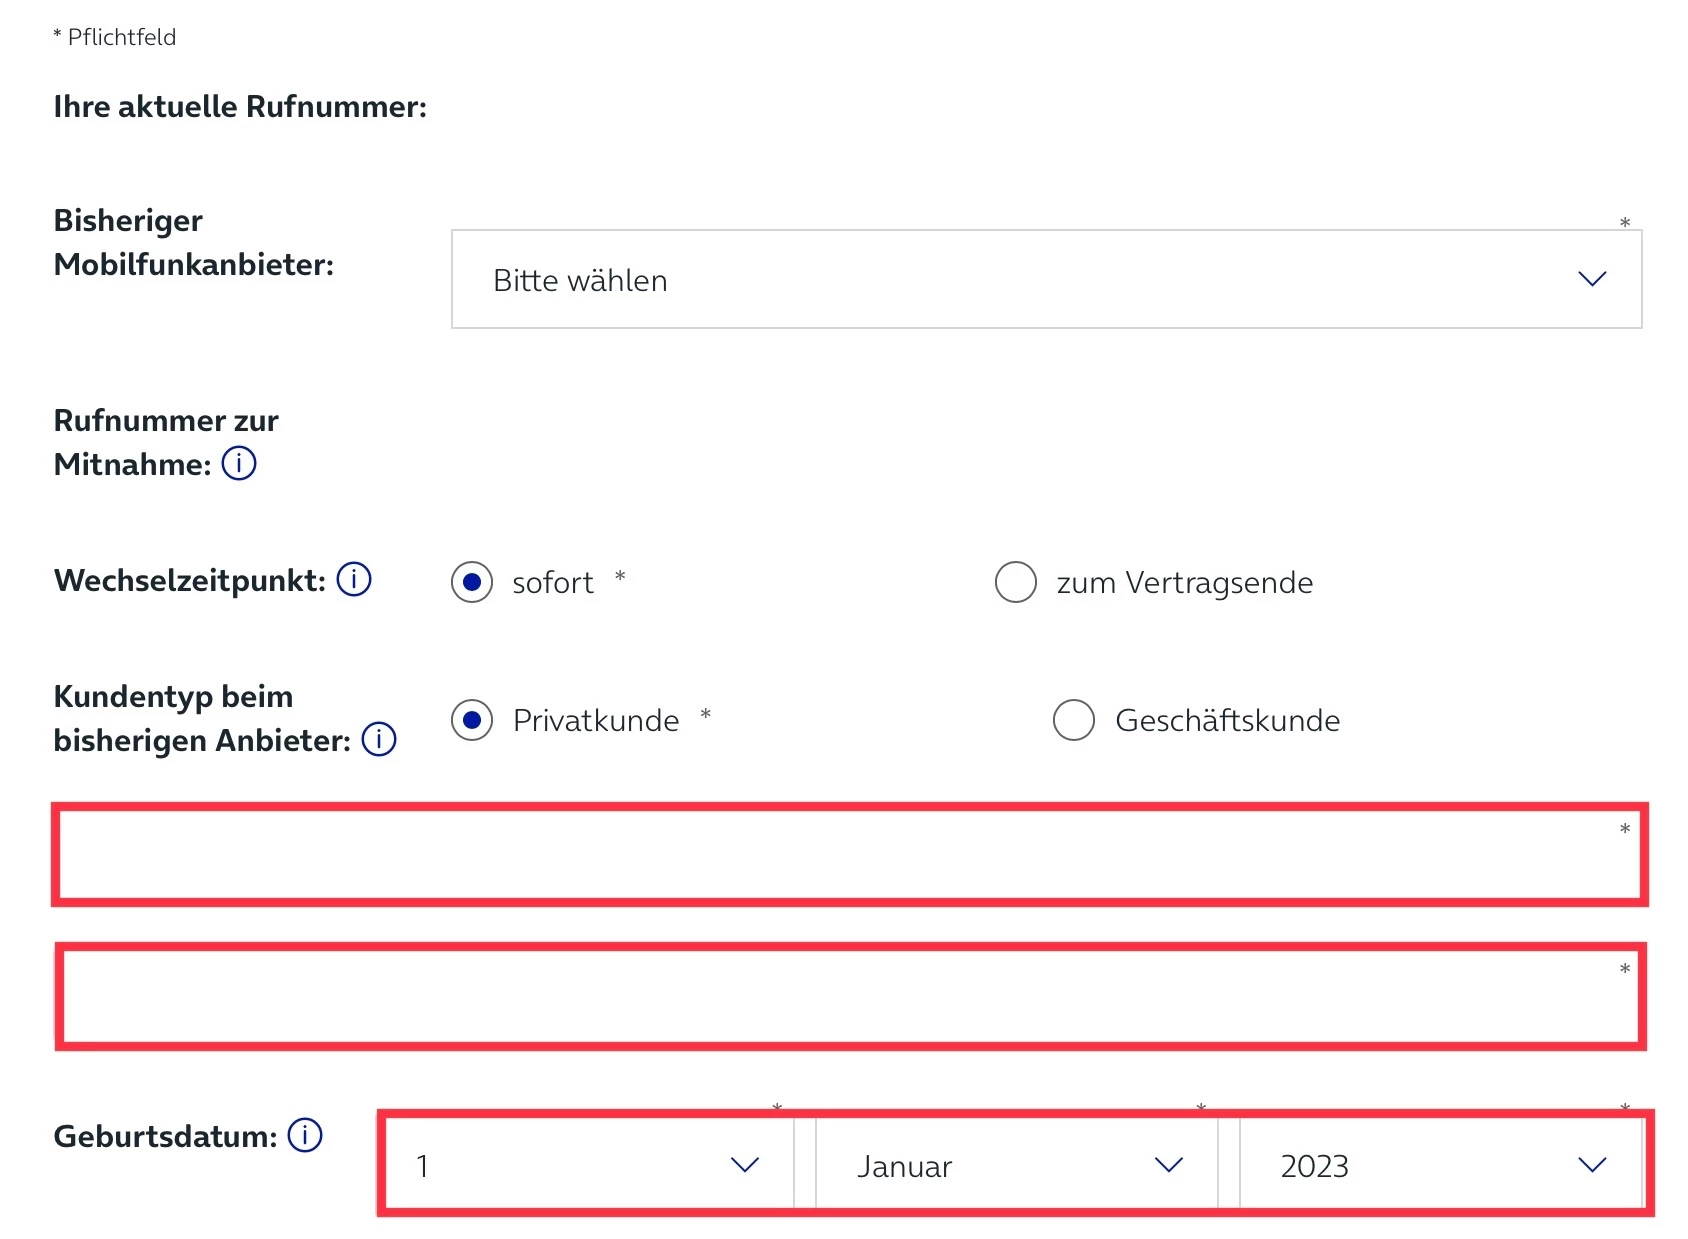The height and width of the screenshot is (1239, 1688).
Task: Select 'Geschäftskunde' radio button
Action: (x=1074, y=720)
